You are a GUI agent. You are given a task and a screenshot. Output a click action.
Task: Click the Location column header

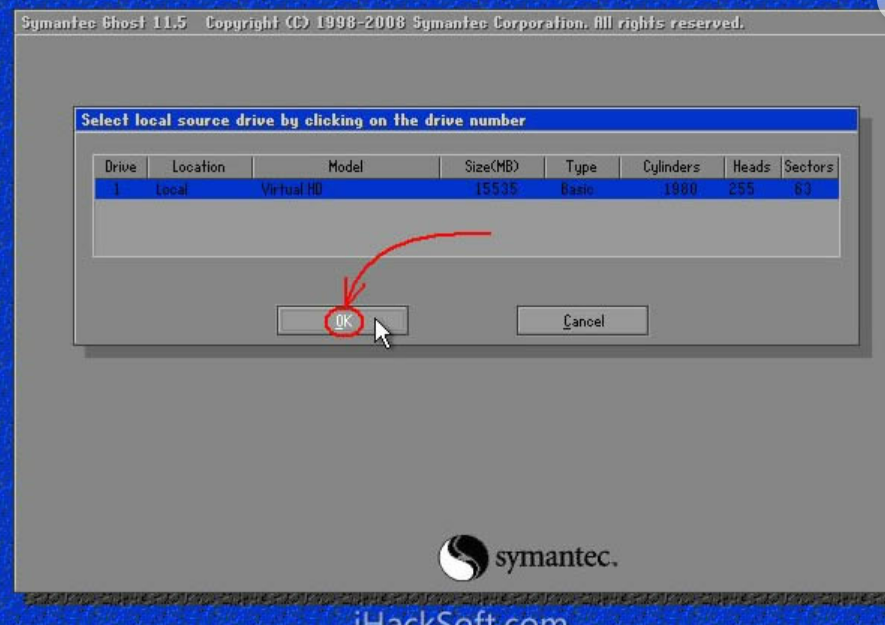198,167
